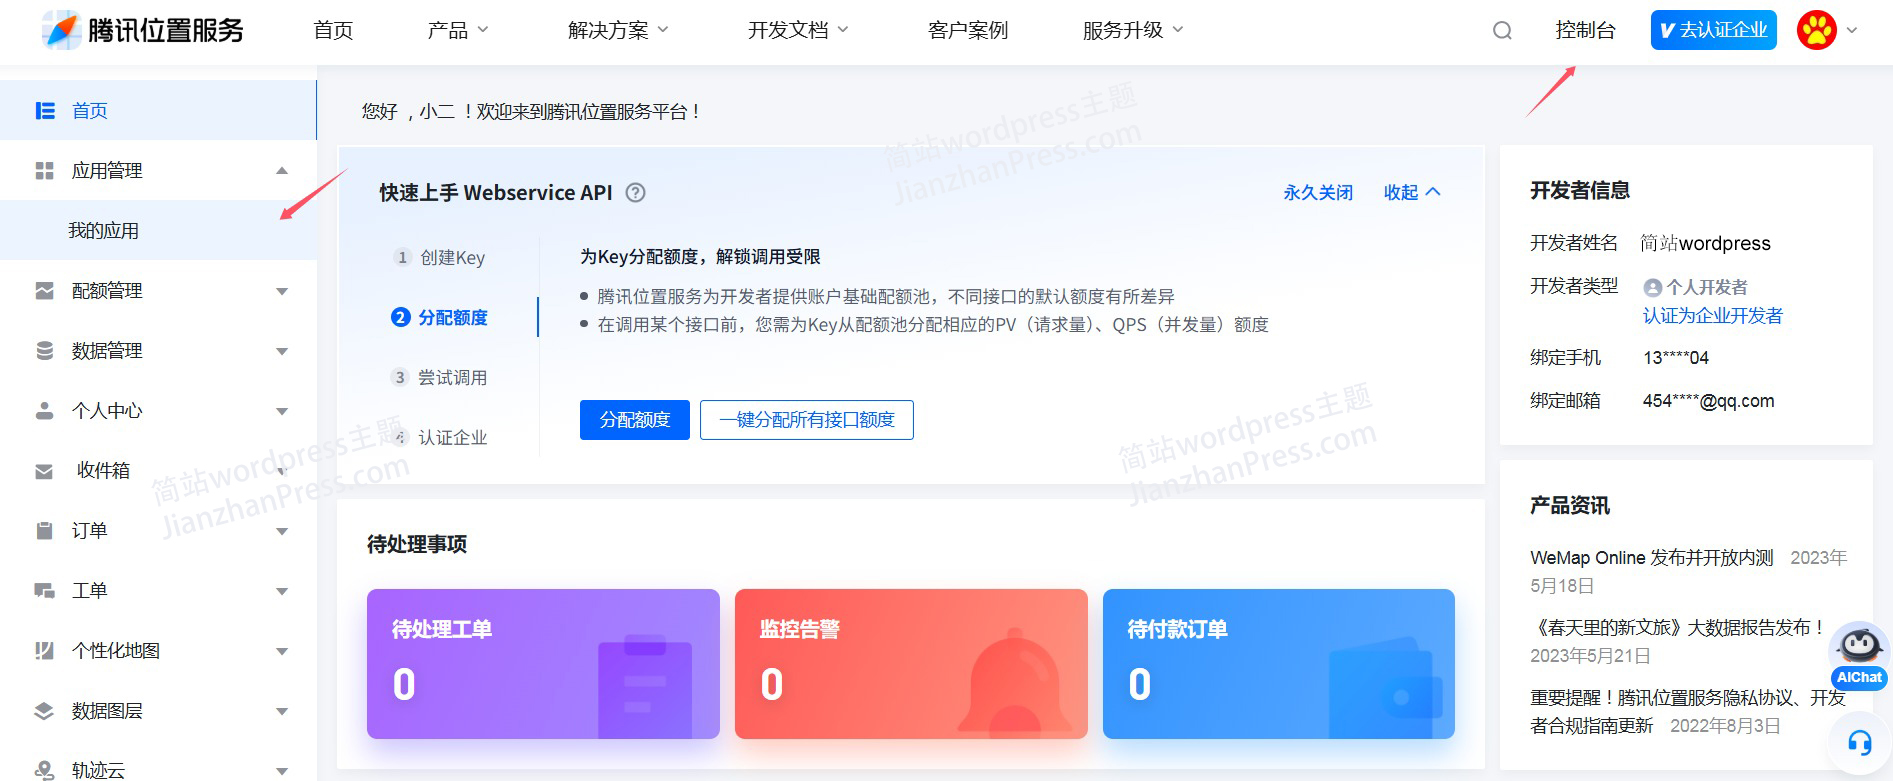Open the 隐私协议 update reminder news

coord(1688,712)
